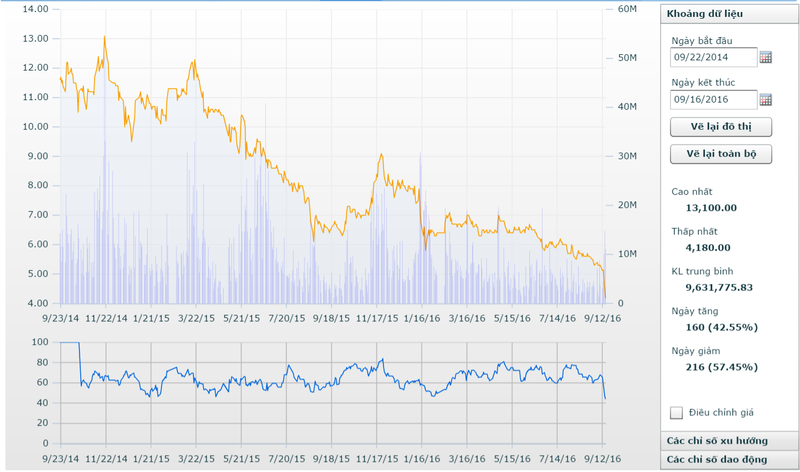800x472 pixels.
Task: Open calendar picker for Ngày bắt đầu
Action: (x=766, y=57)
